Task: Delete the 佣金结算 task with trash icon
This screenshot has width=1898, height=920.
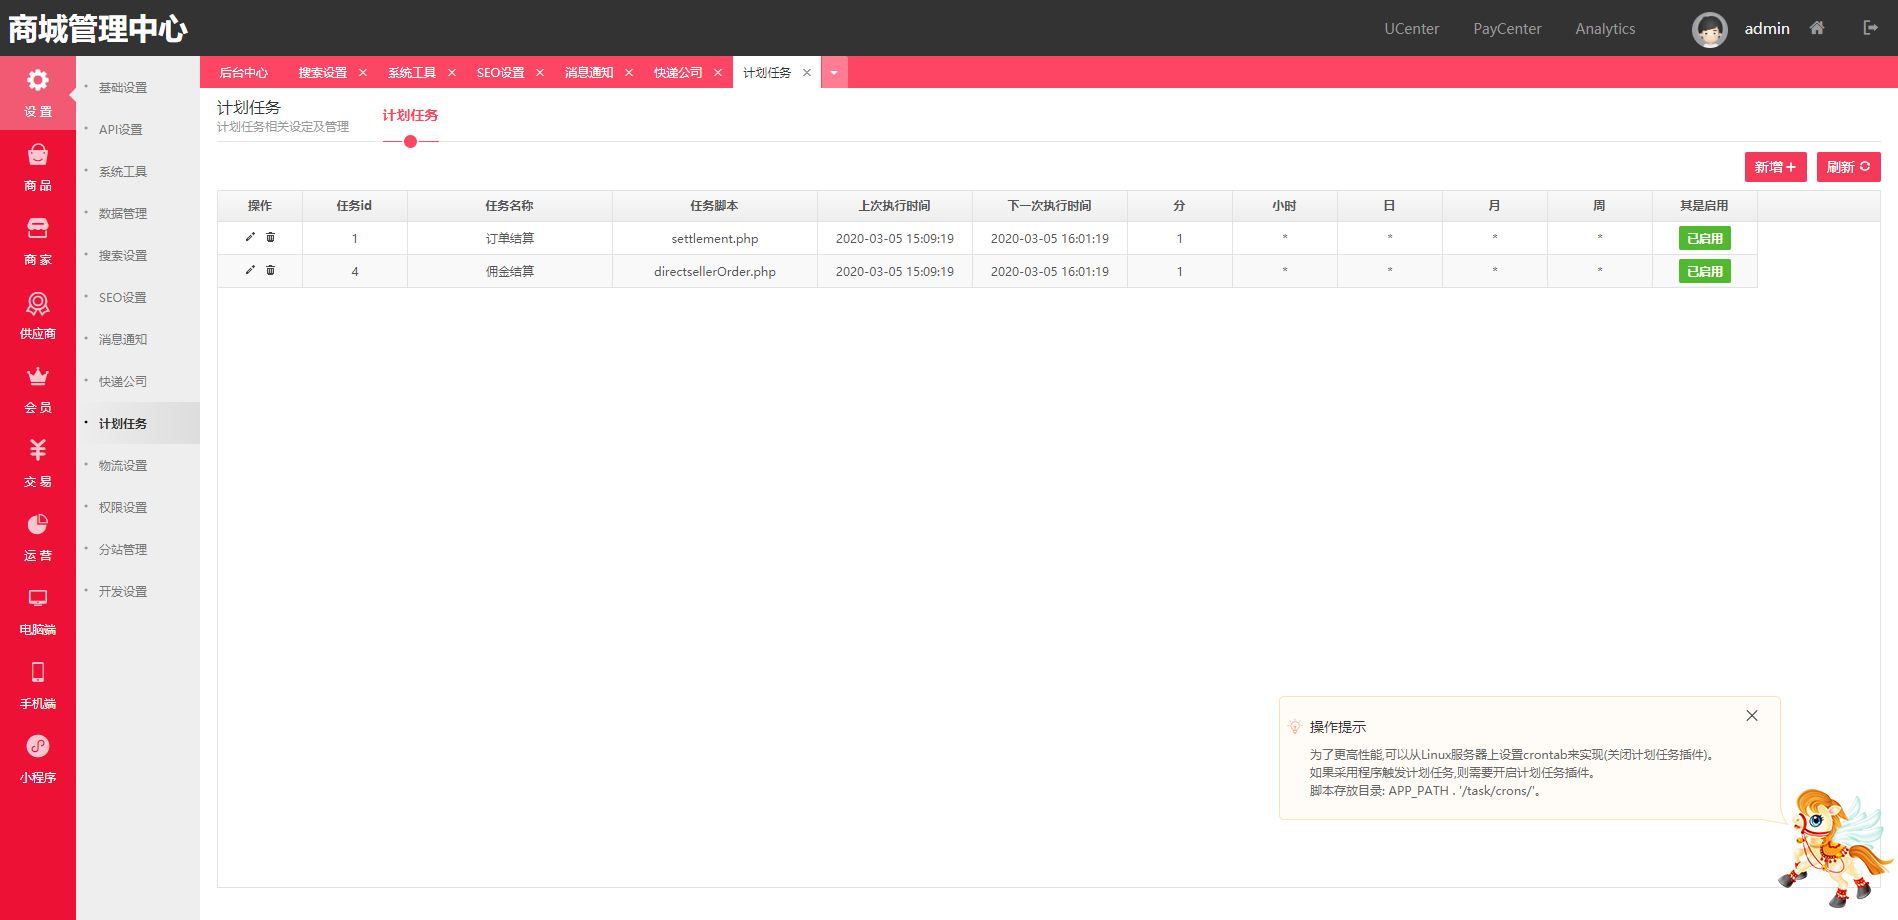Action: click(270, 270)
